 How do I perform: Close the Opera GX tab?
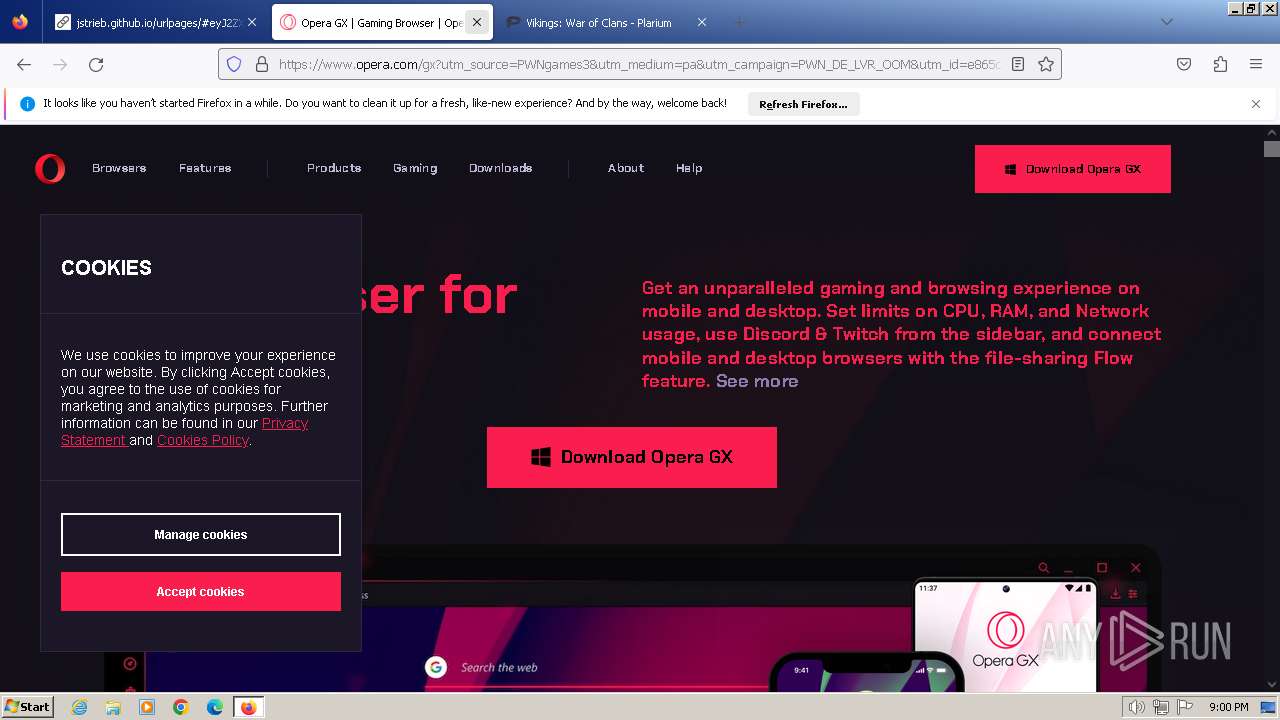click(x=477, y=22)
